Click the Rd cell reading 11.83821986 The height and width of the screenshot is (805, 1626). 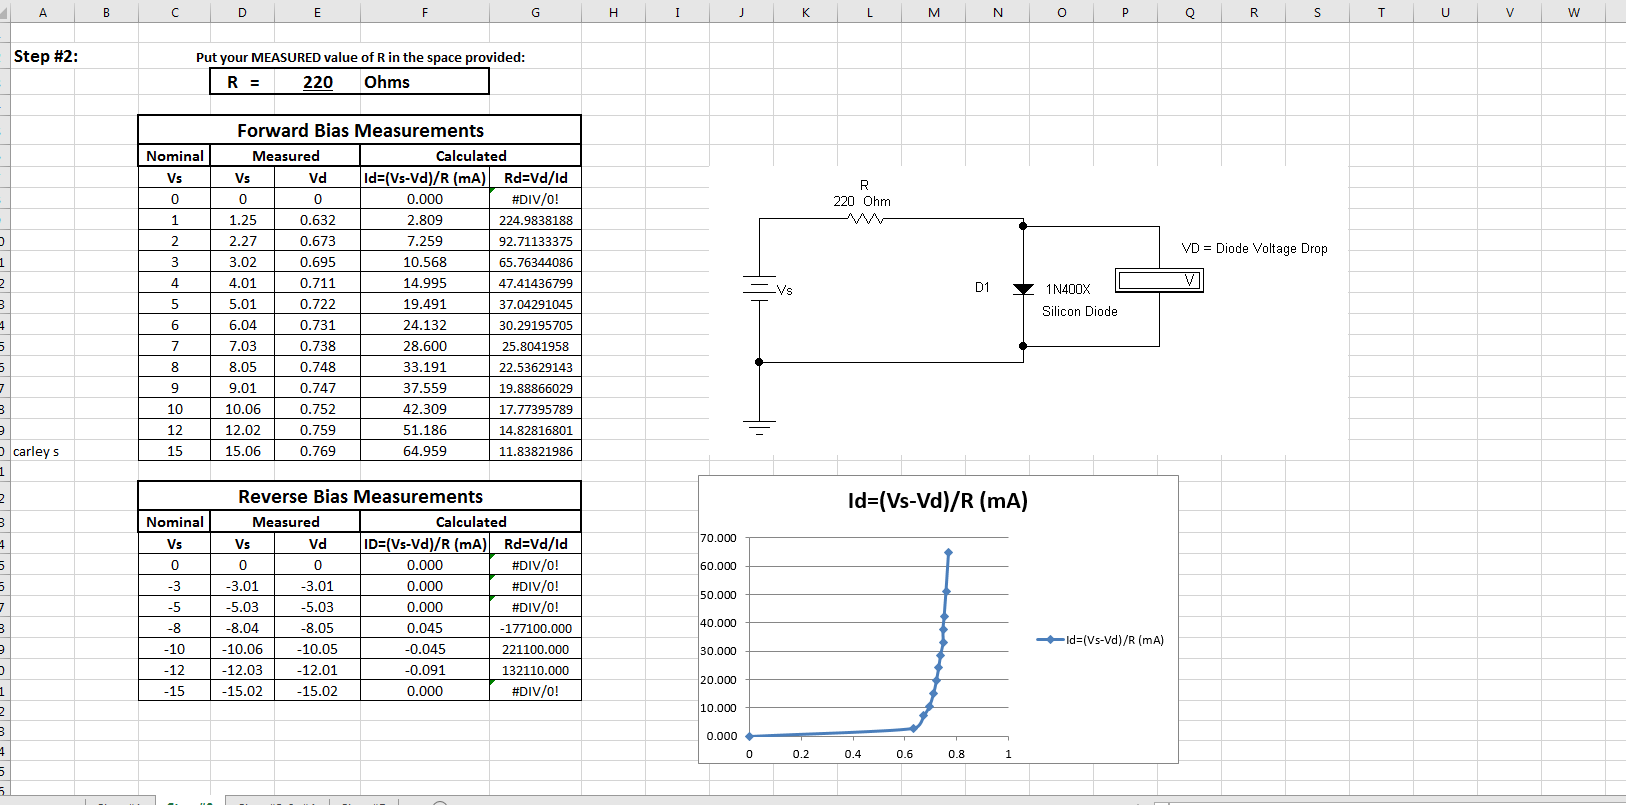point(535,451)
